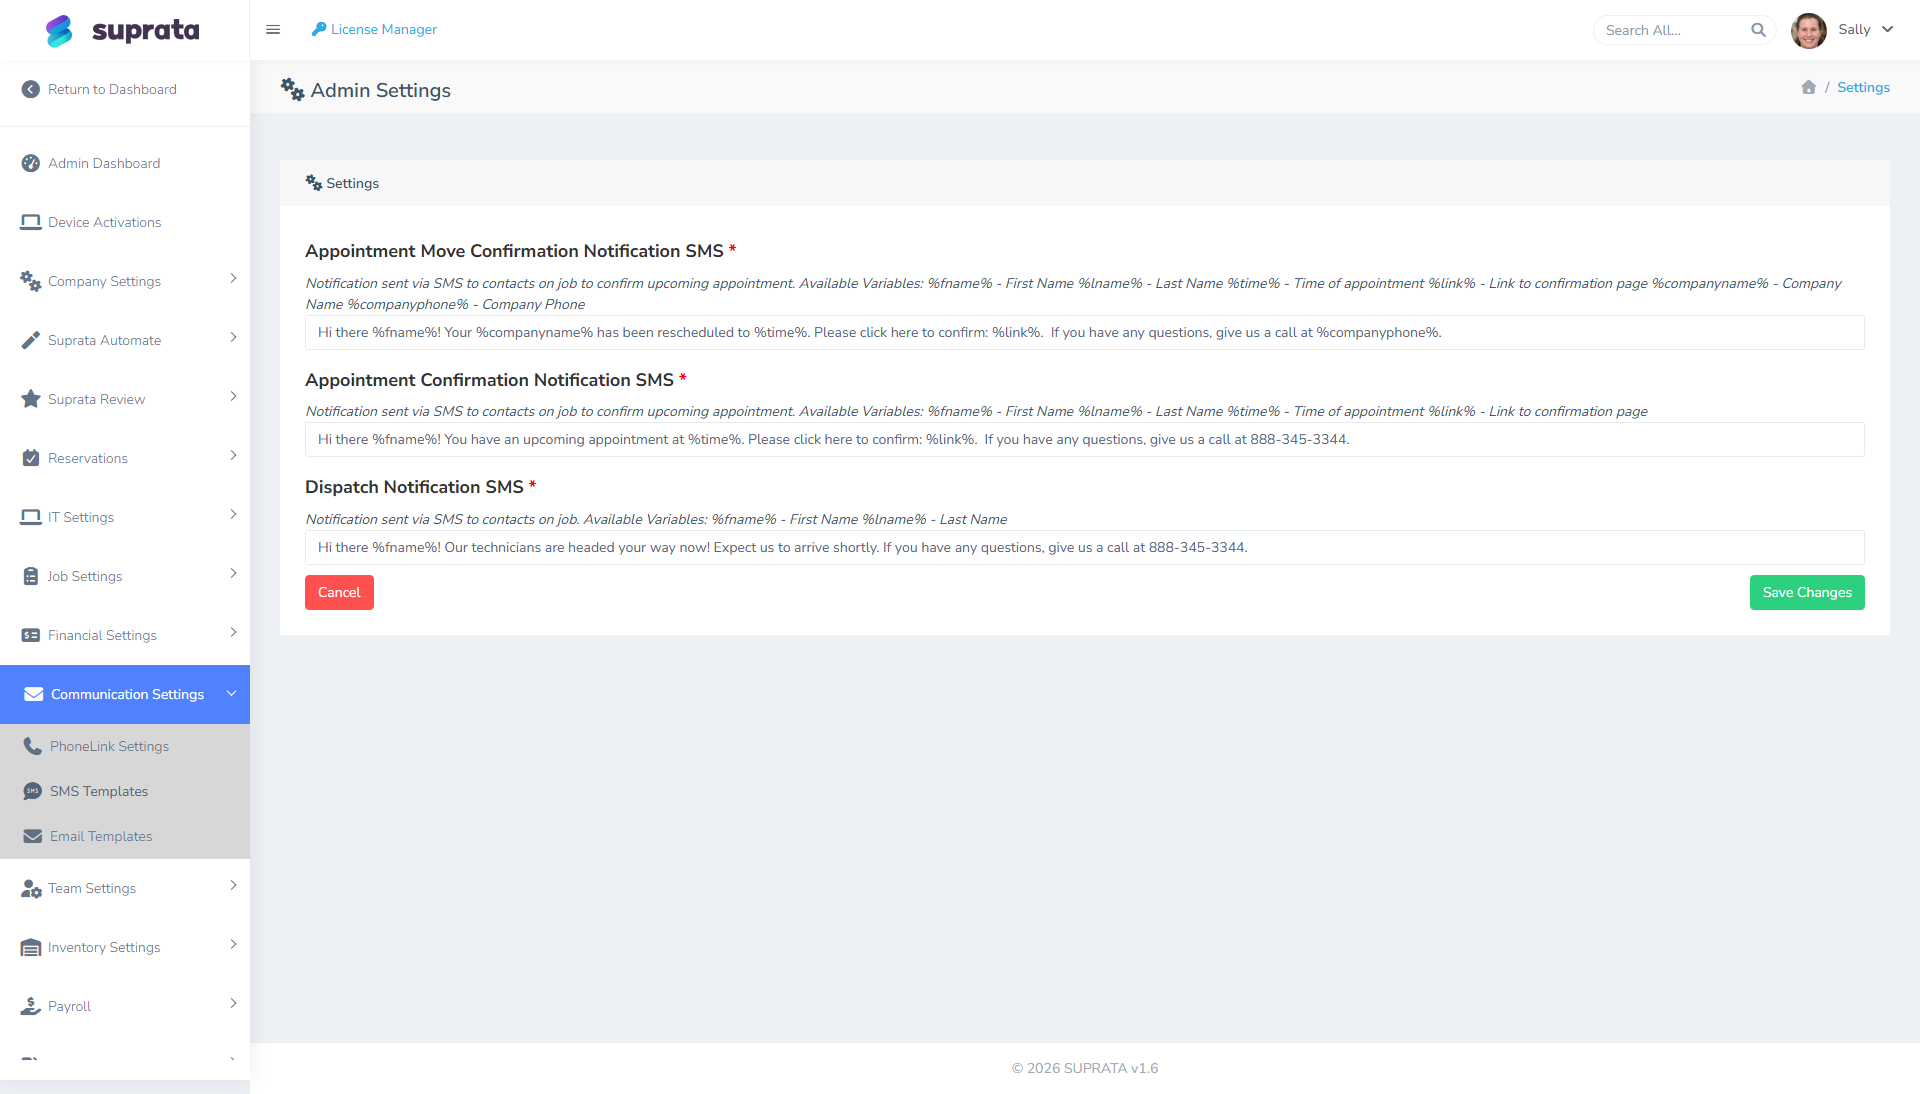Expand the Suprata Review chevron

click(233, 396)
